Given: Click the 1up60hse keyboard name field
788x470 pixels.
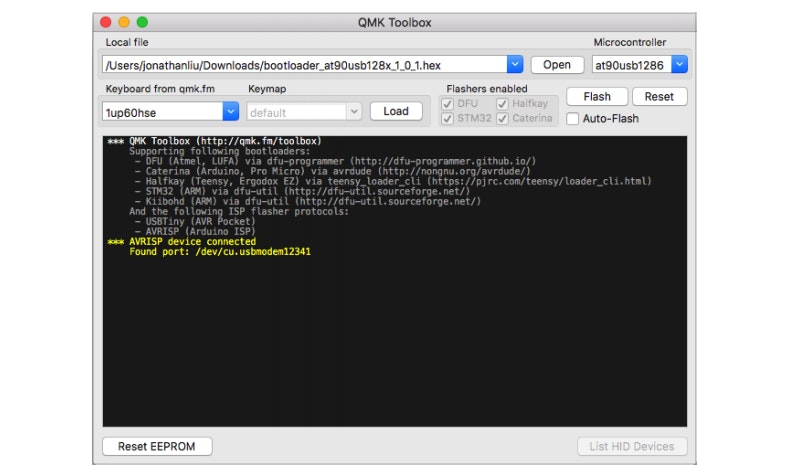Looking at the screenshot, I should (x=160, y=112).
